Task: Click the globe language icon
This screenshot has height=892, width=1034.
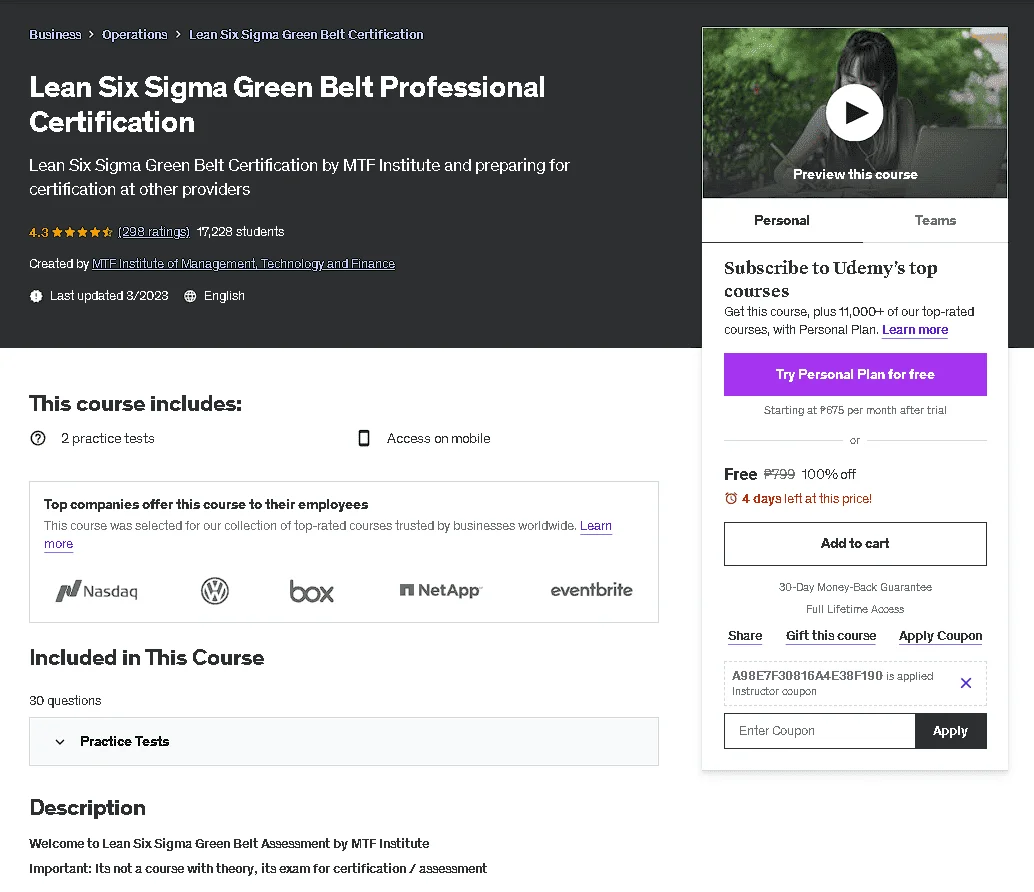Action: 190,296
